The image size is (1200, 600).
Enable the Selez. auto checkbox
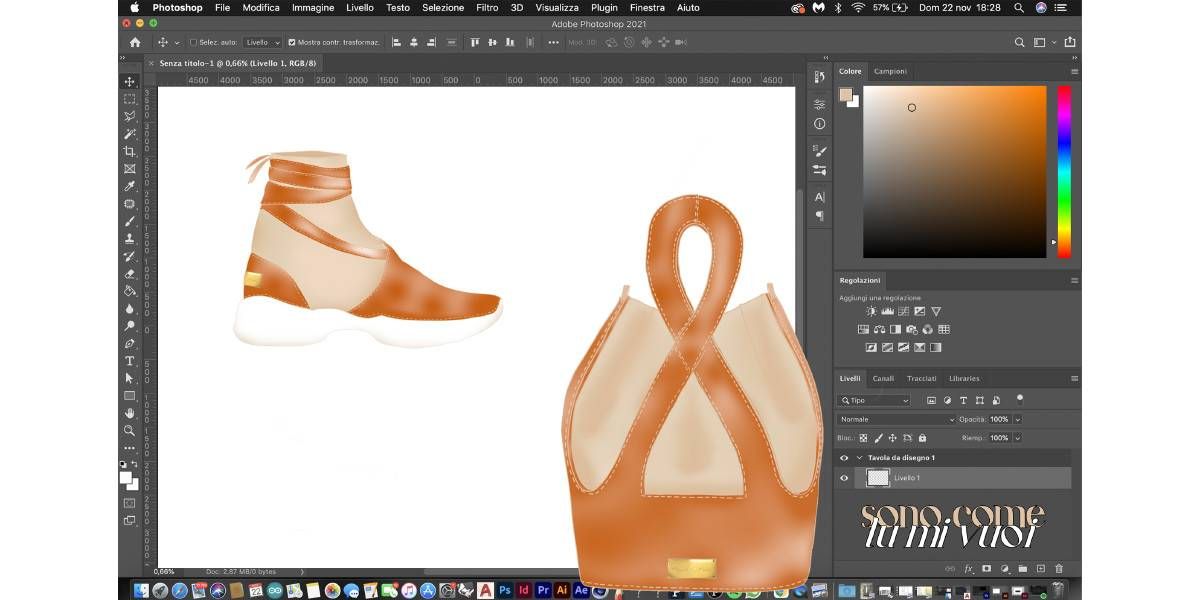193,43
